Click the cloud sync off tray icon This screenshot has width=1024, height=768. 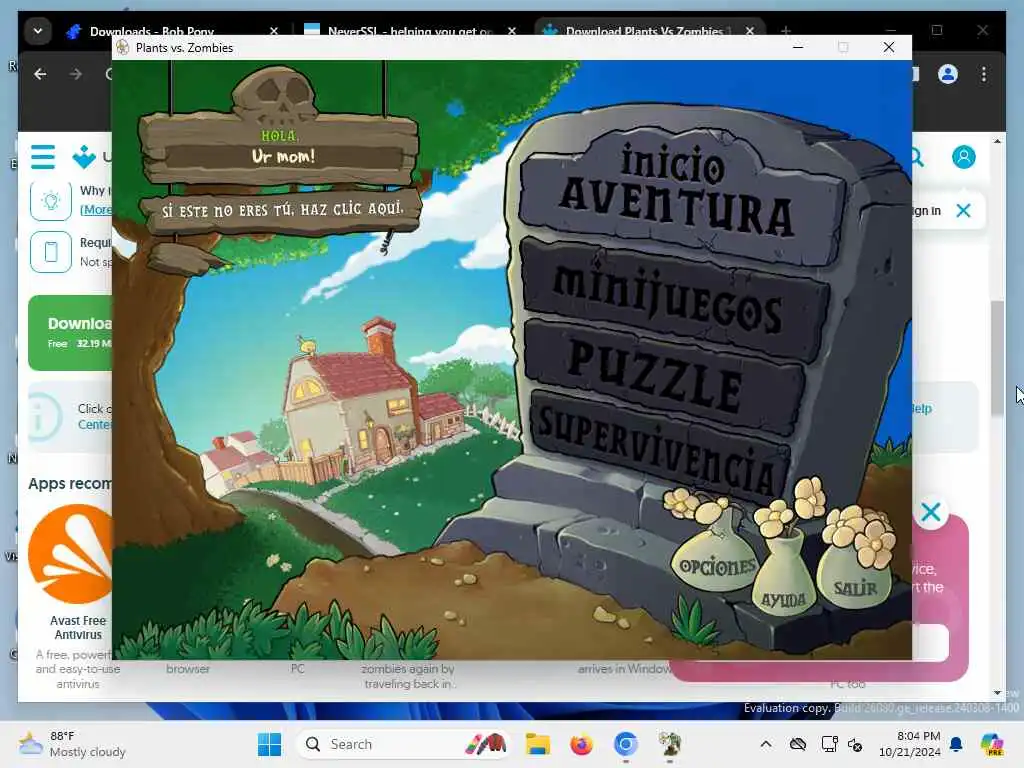tap(797, 744)
